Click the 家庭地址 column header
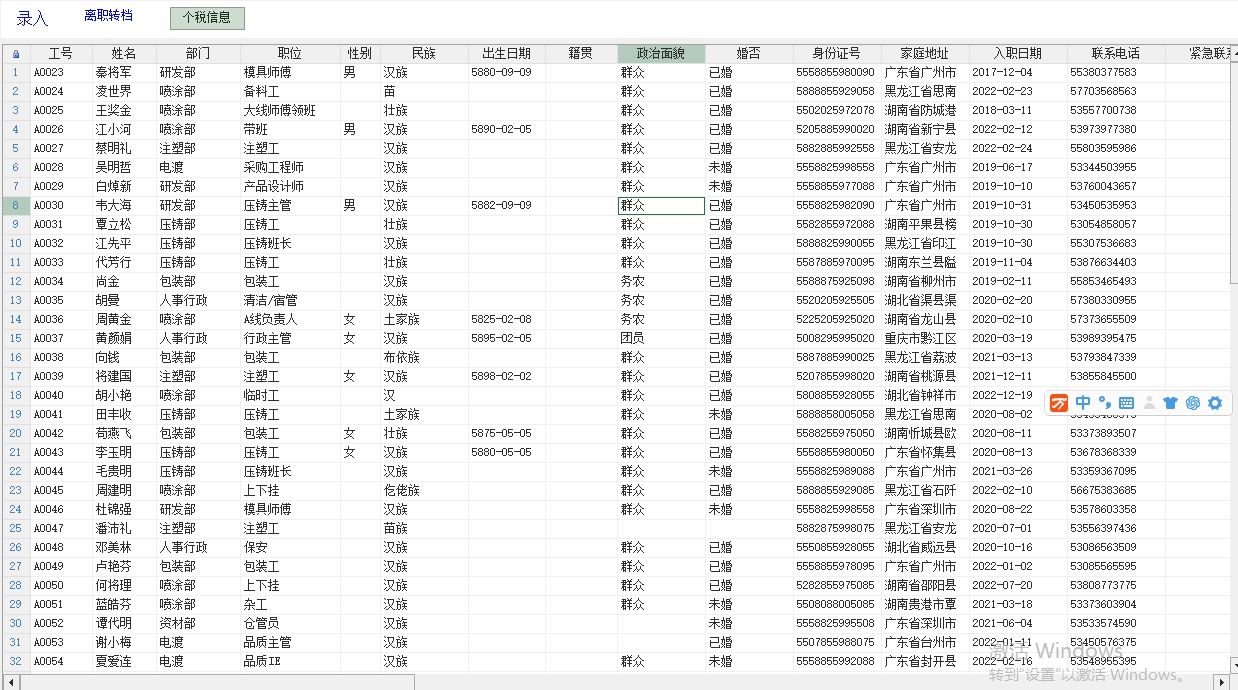 tap(925, 54)
